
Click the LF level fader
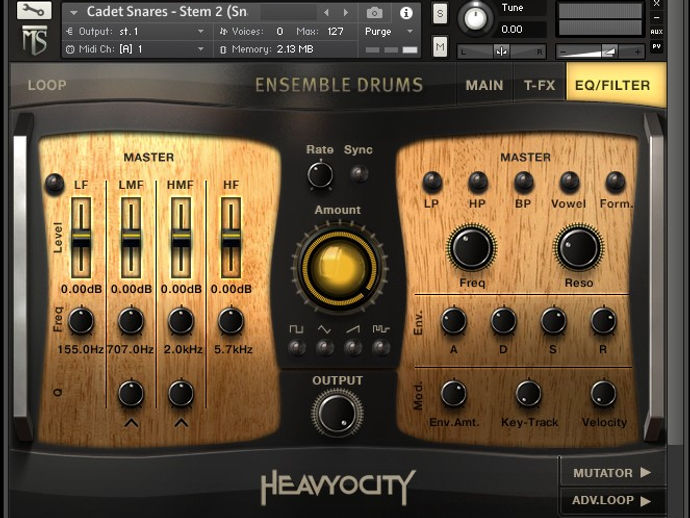point(81,238)
